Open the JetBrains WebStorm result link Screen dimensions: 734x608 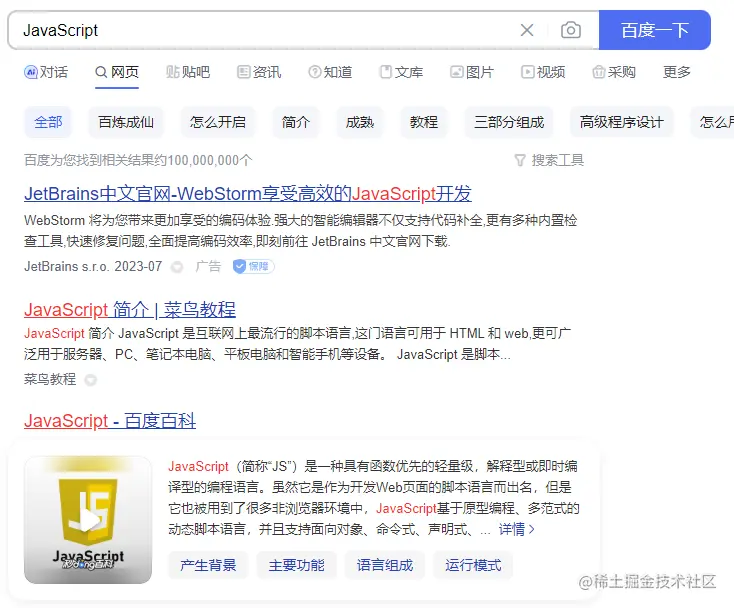tap(248, 193)
